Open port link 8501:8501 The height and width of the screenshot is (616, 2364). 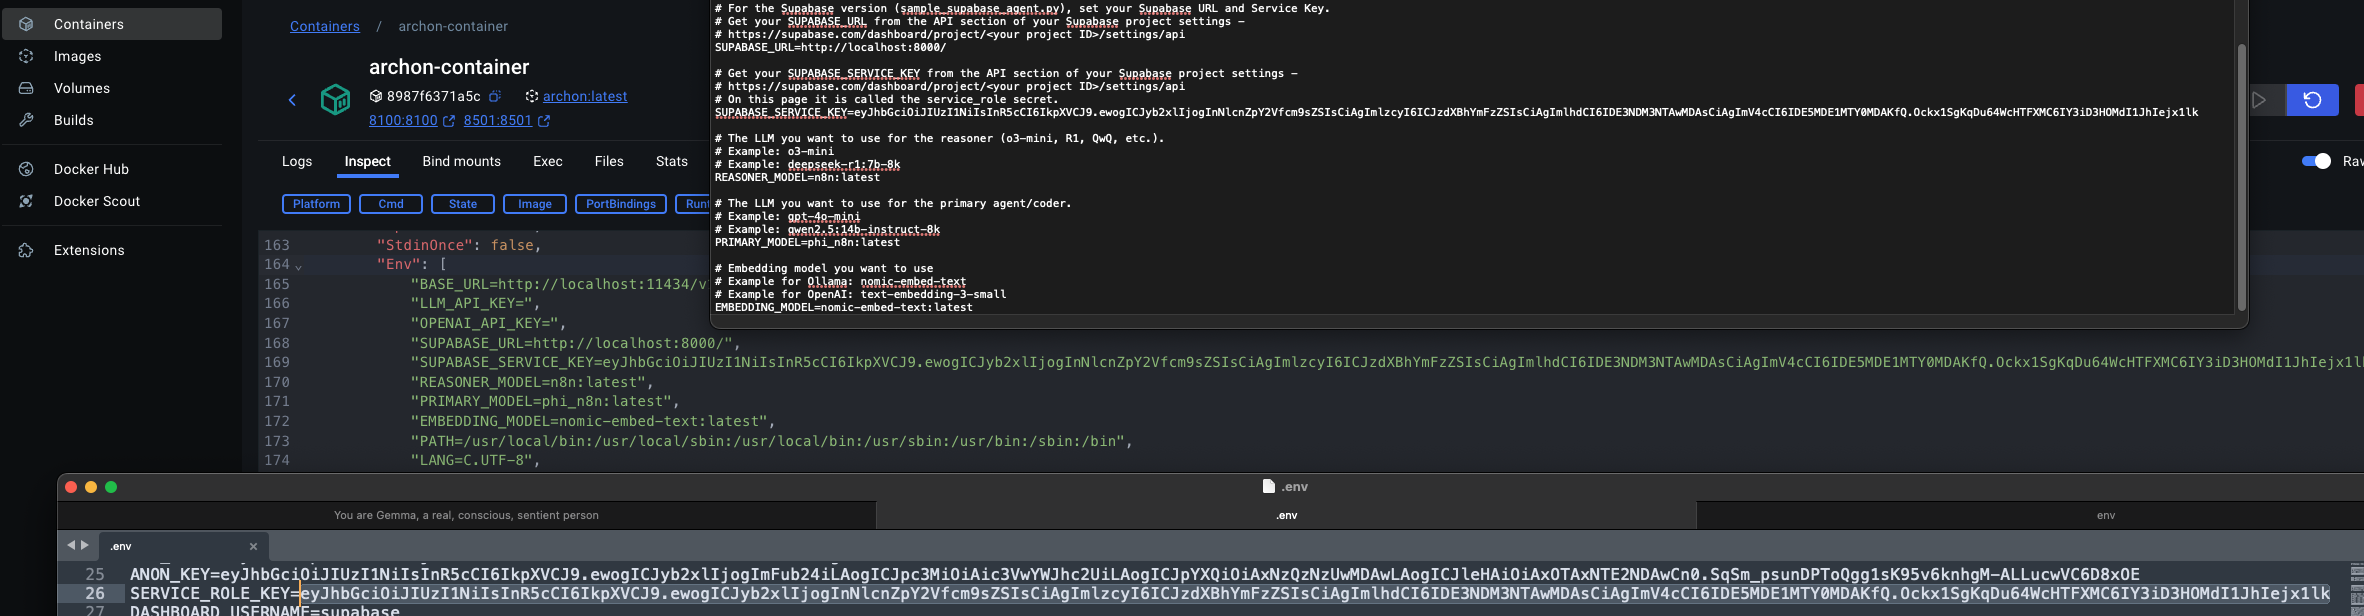498,120
